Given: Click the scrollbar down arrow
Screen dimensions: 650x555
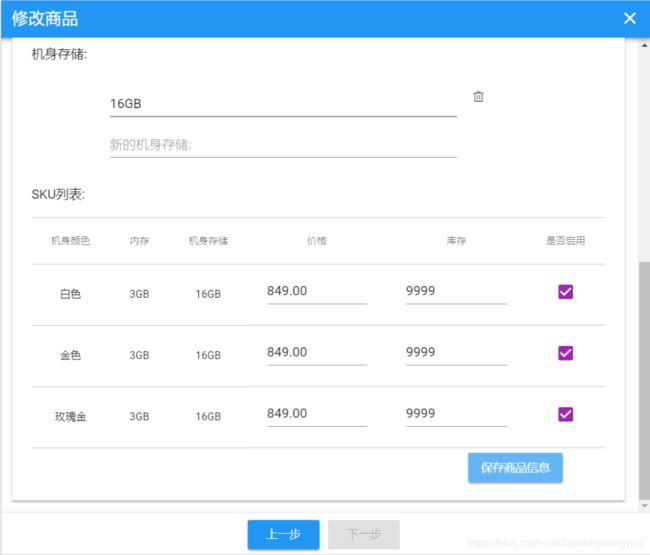Looking at the screenshot, I should click(x=644, y=506).
